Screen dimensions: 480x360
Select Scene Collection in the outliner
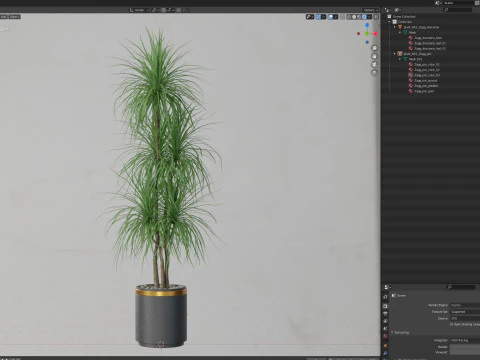(x=404, y=16)
